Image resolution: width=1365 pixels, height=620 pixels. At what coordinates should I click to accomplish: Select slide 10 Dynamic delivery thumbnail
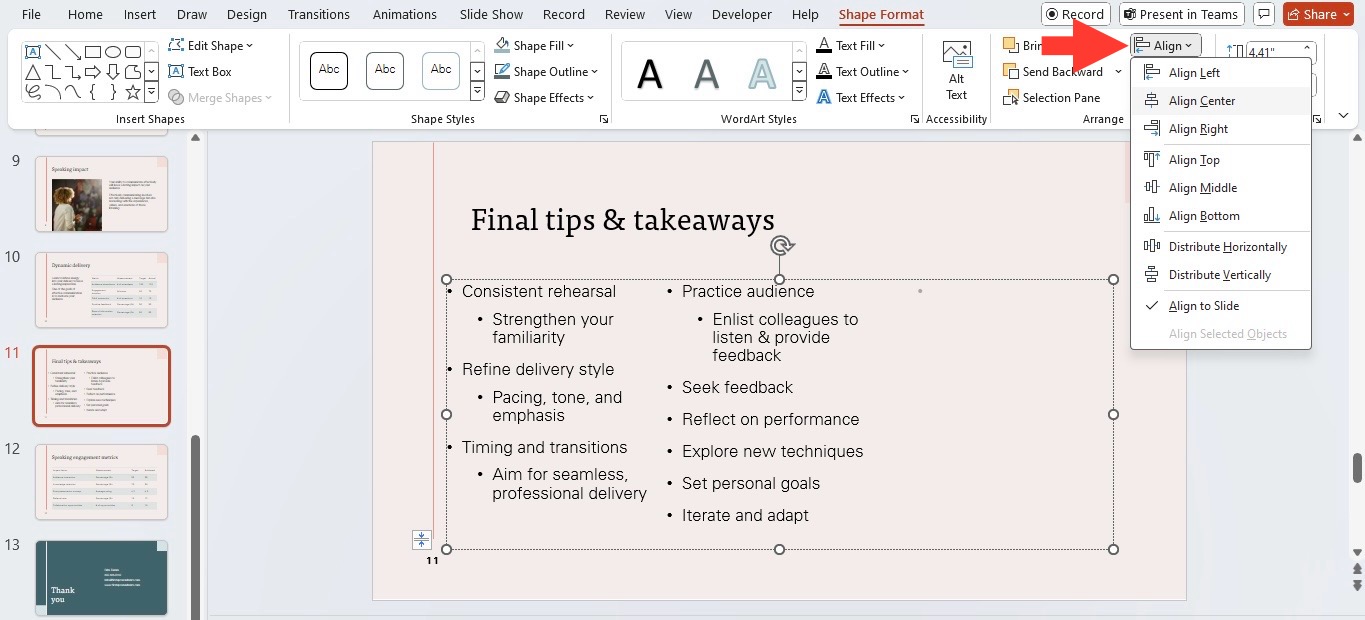click(x=102, y=290)
